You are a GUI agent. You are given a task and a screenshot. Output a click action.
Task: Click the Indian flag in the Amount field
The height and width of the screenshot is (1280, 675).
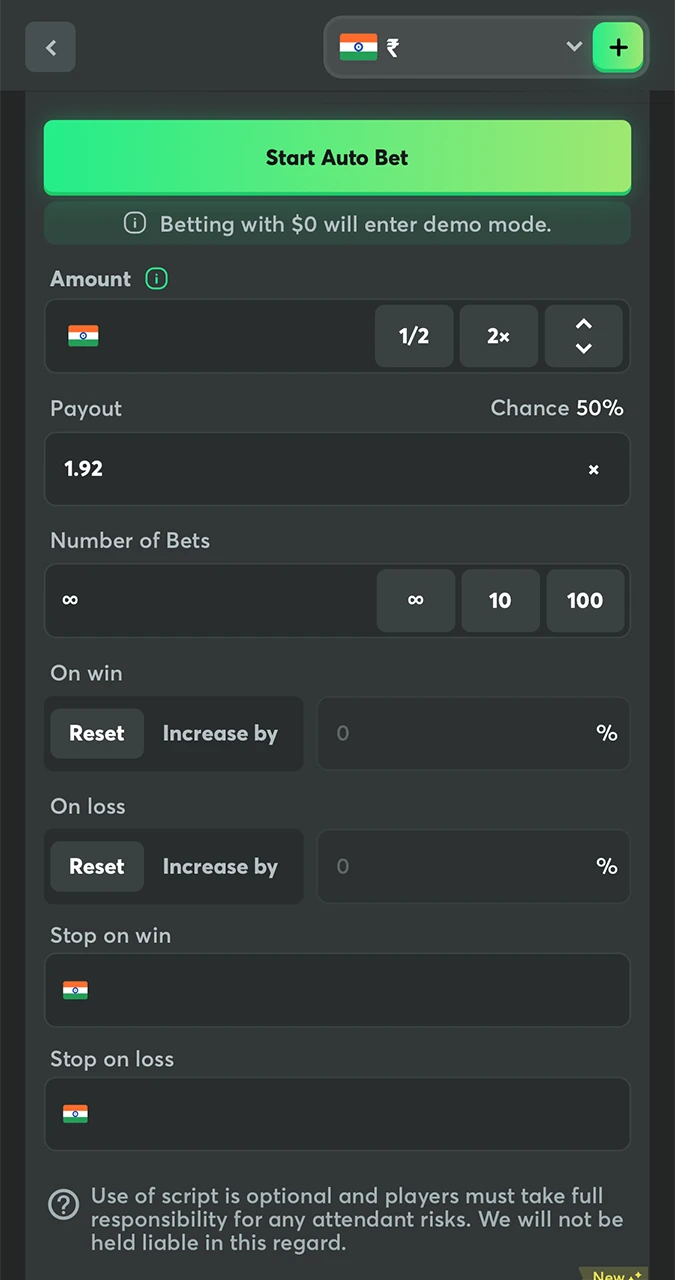point(83,336)
